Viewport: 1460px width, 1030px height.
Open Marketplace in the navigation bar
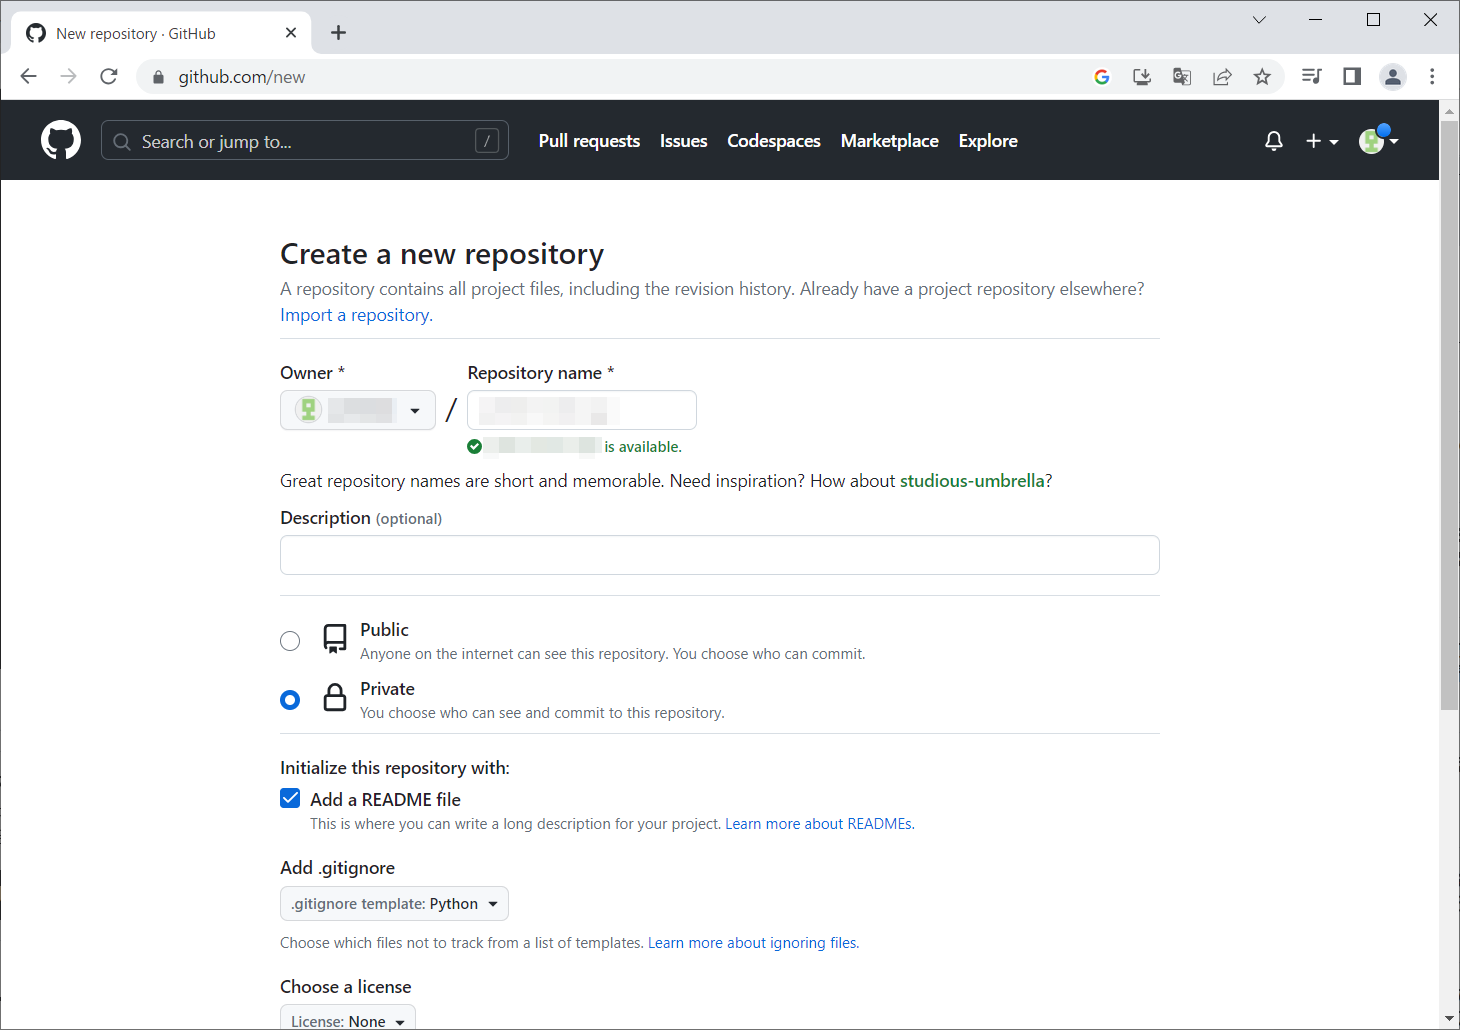(x=889, y=141)
